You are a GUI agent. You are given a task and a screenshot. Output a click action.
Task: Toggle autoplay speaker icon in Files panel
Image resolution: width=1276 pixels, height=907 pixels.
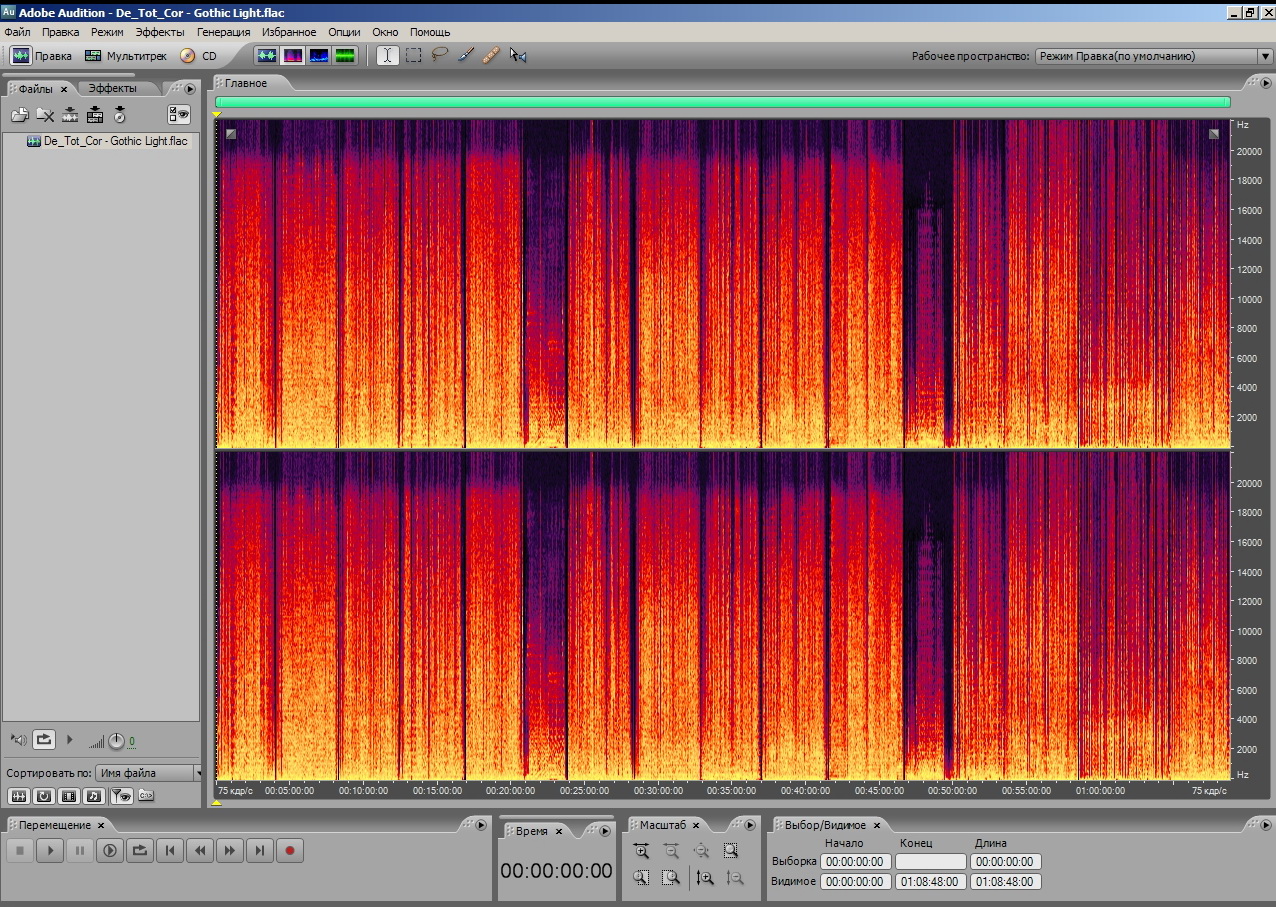pyautogui.click(x=18, y=740)
